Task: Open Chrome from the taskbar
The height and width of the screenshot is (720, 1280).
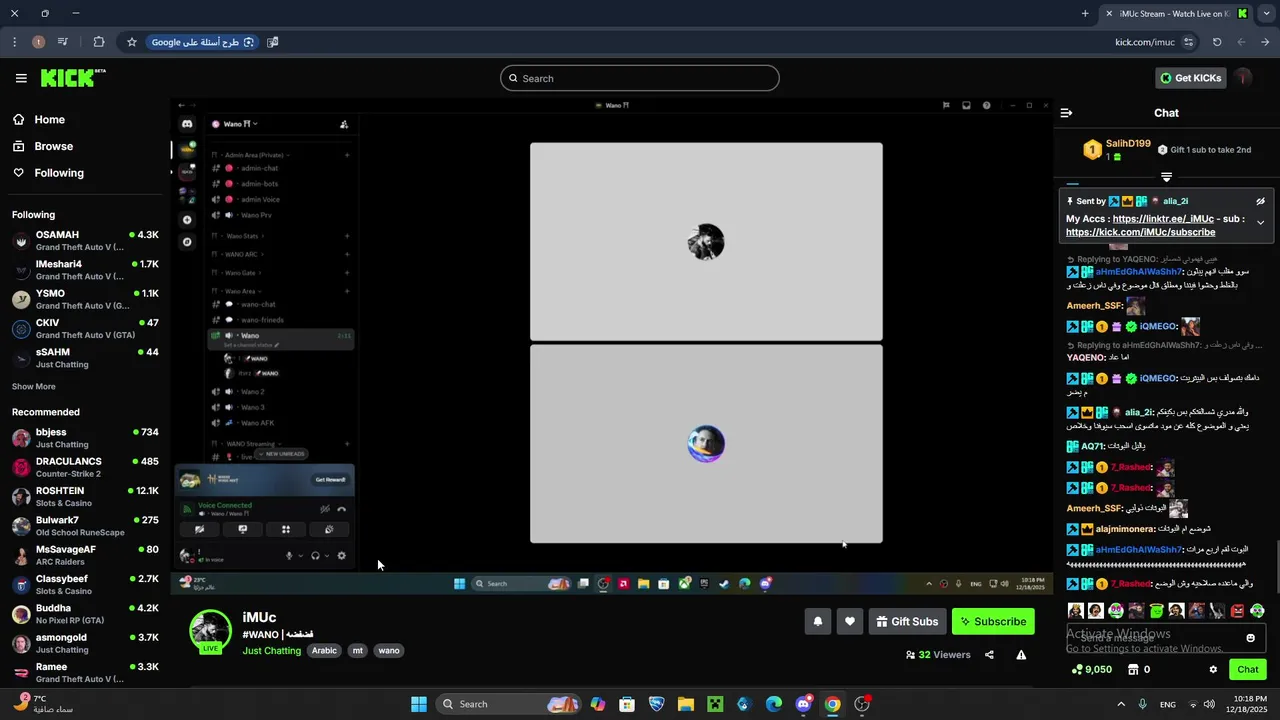Action: 832,704
